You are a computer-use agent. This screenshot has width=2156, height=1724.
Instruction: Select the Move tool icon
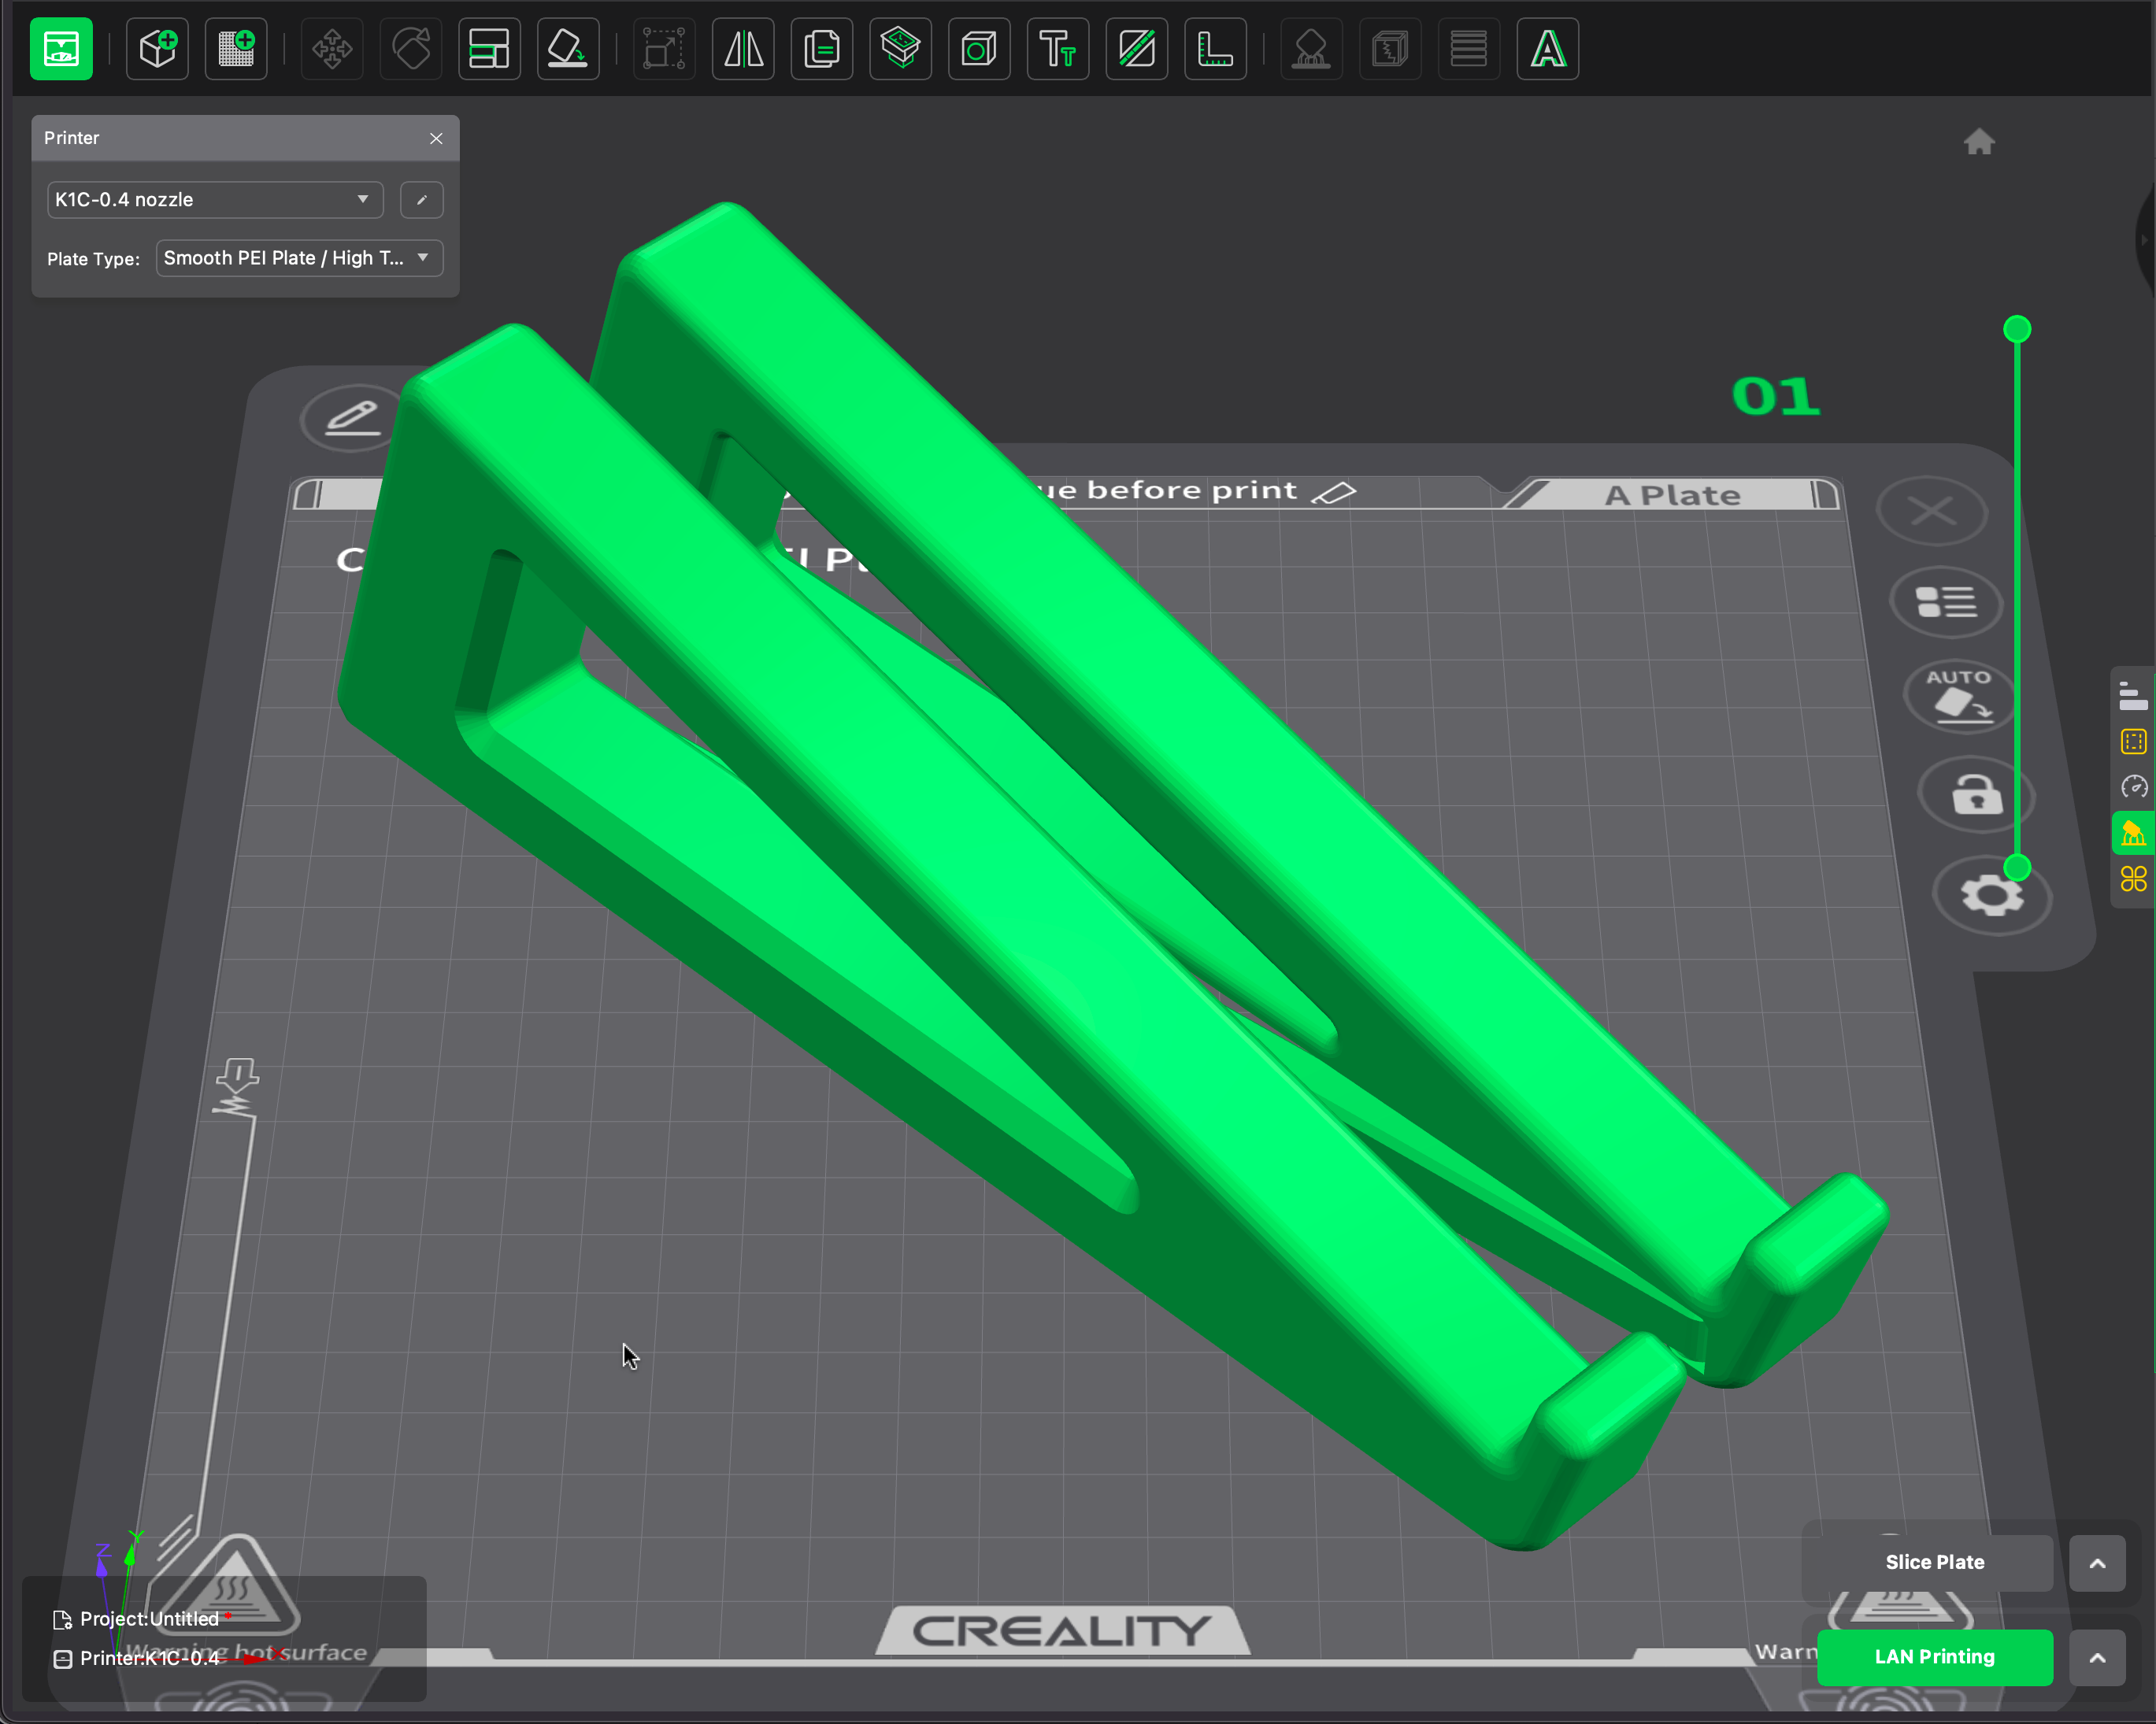click(332, 48)
